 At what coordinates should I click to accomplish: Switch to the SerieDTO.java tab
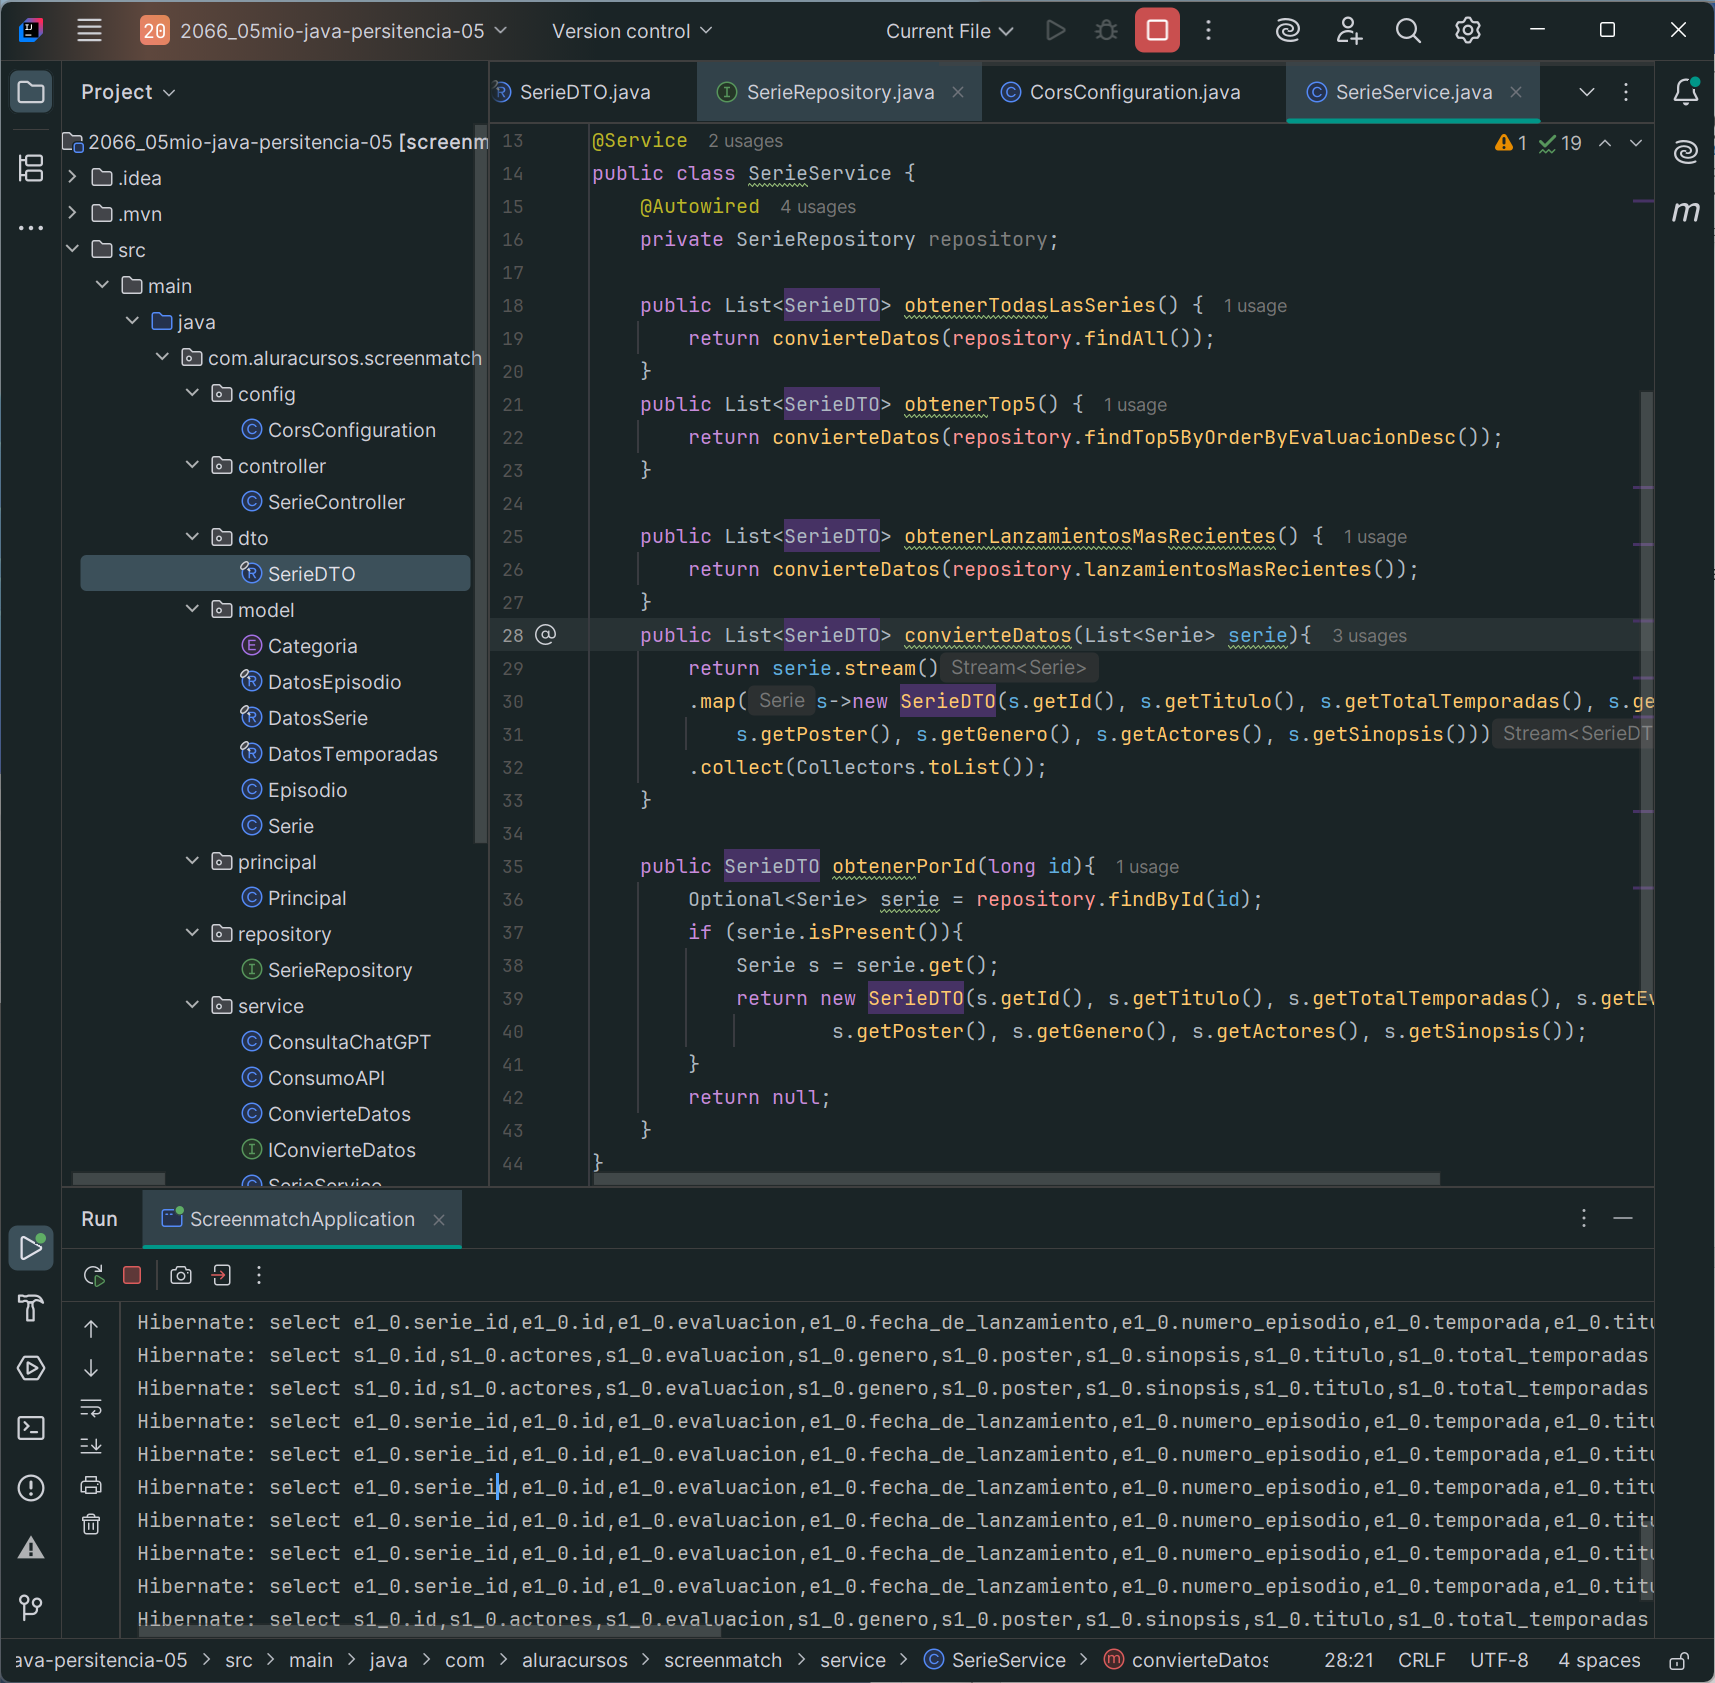pyautogui.click(x=585, y=92)
